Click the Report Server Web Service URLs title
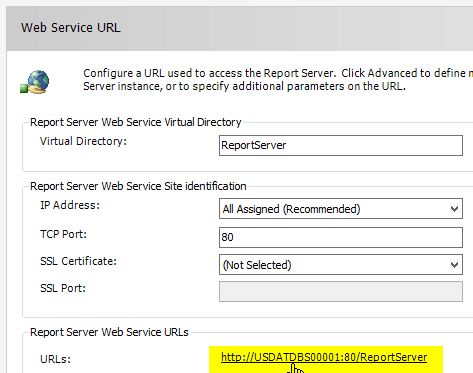The width and height of the screenshot is (473, 373). click(x=109, y=332)
